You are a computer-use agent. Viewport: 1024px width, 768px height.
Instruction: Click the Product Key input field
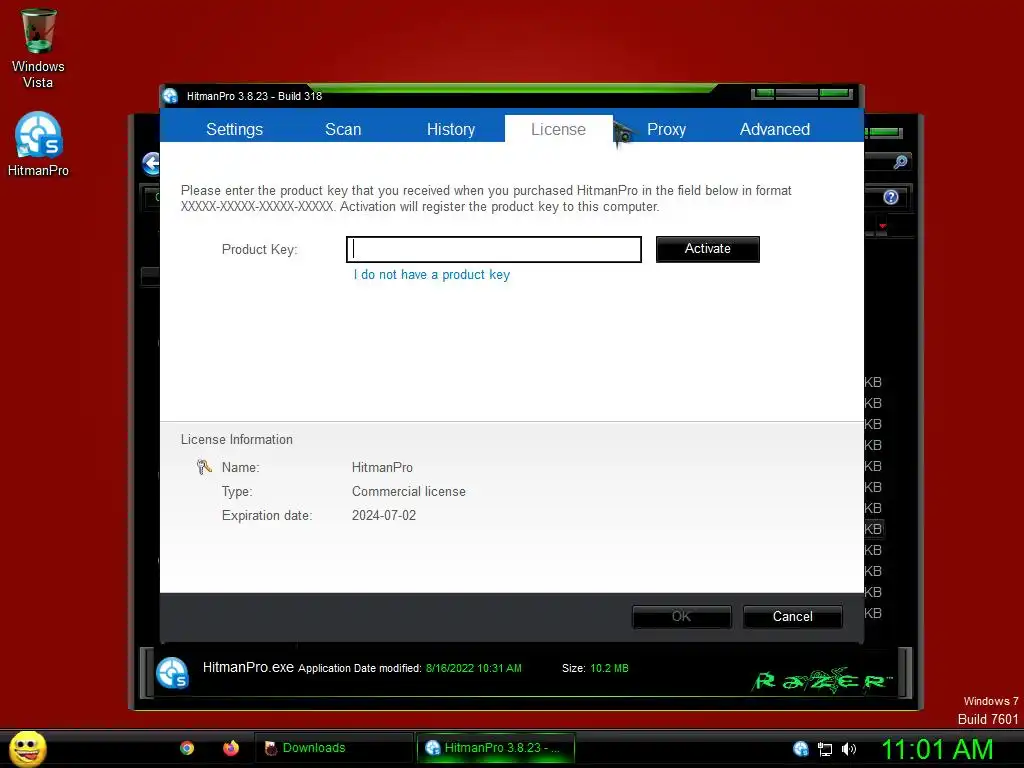click(494, 249)
